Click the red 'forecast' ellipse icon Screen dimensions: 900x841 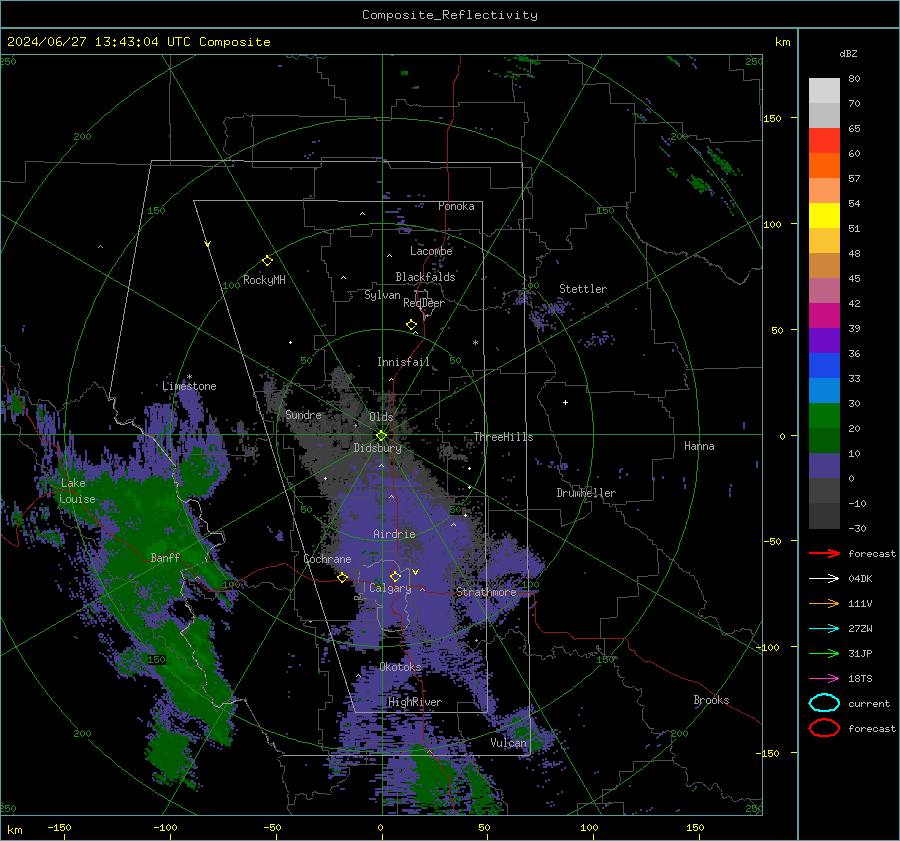click(824, 728)
